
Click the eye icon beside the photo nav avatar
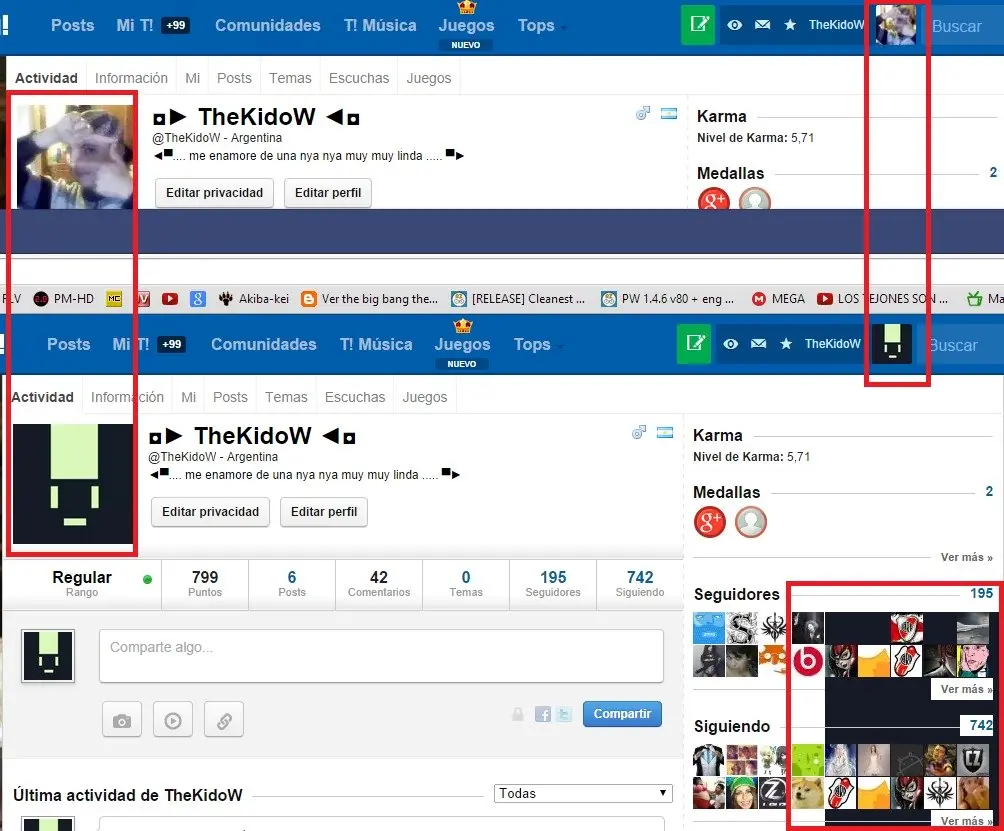(734, 25)
